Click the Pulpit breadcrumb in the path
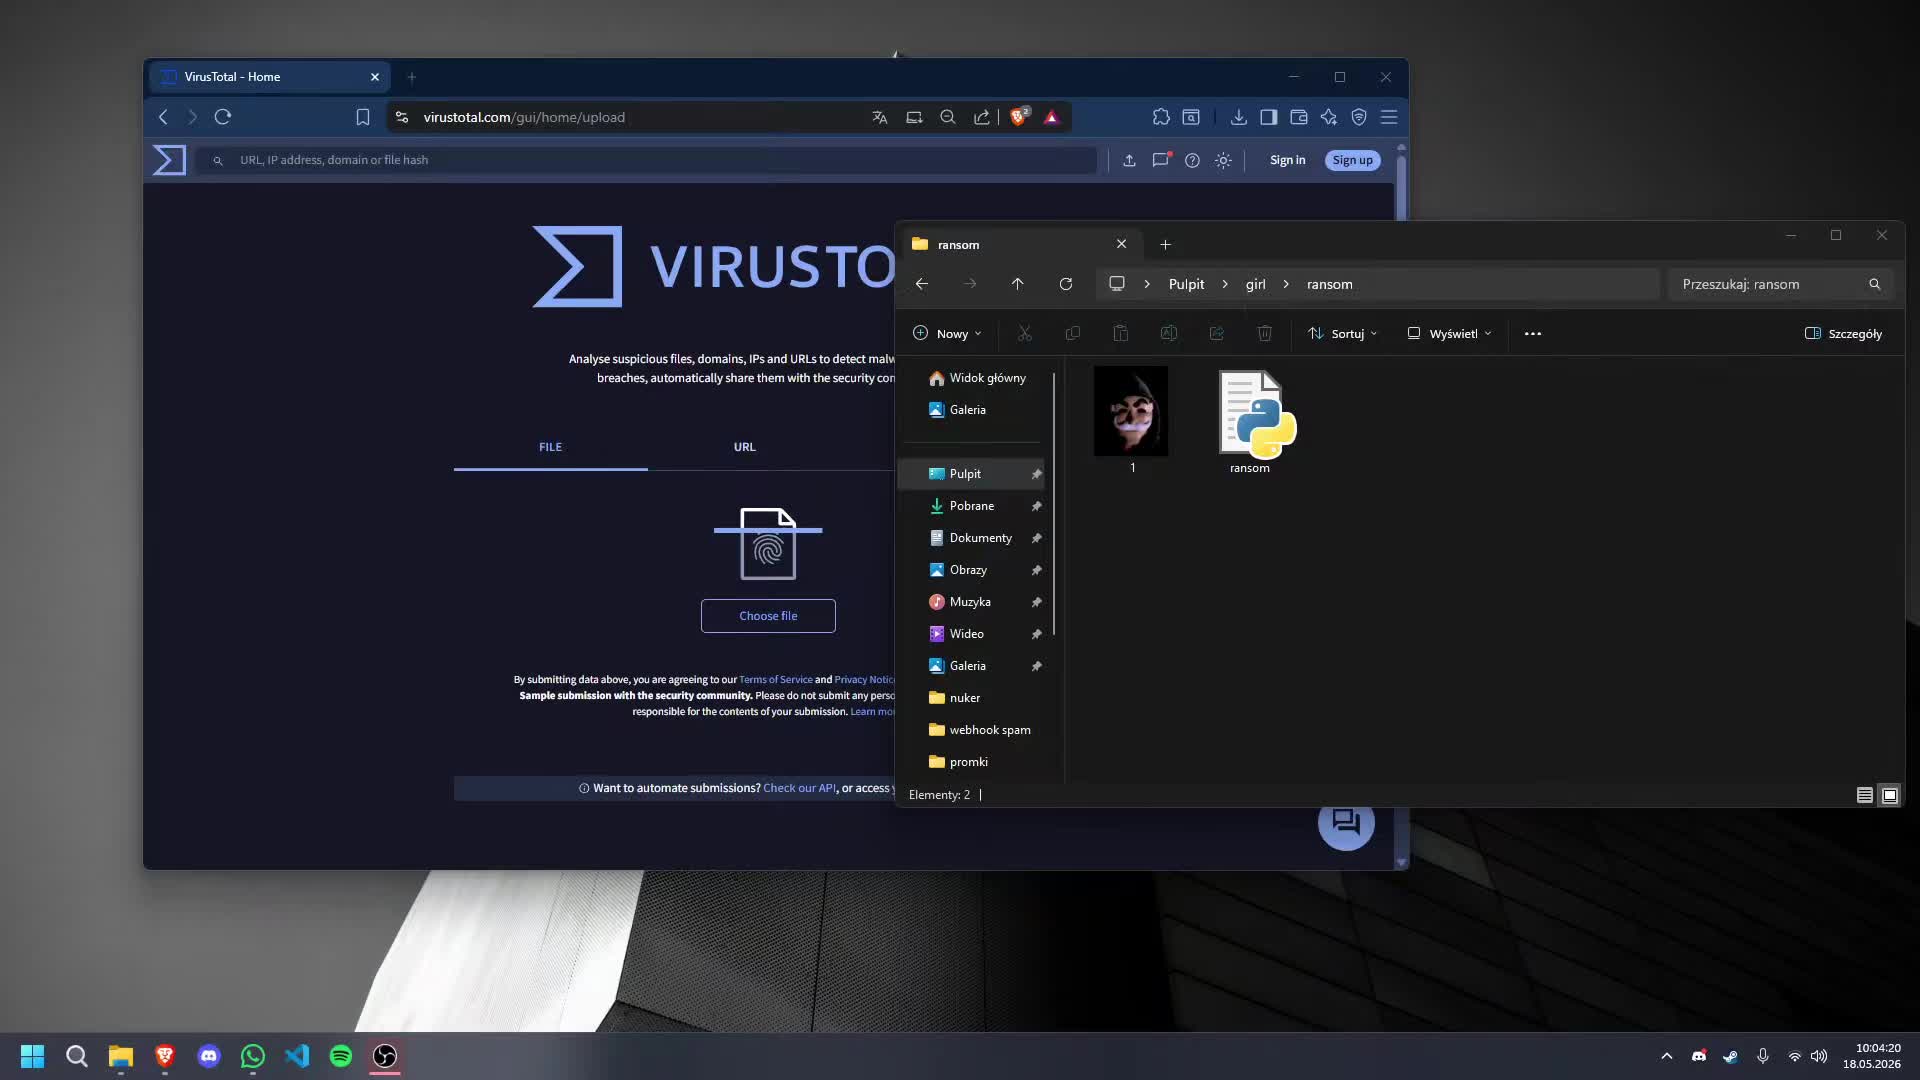 tap(1186, 284)
